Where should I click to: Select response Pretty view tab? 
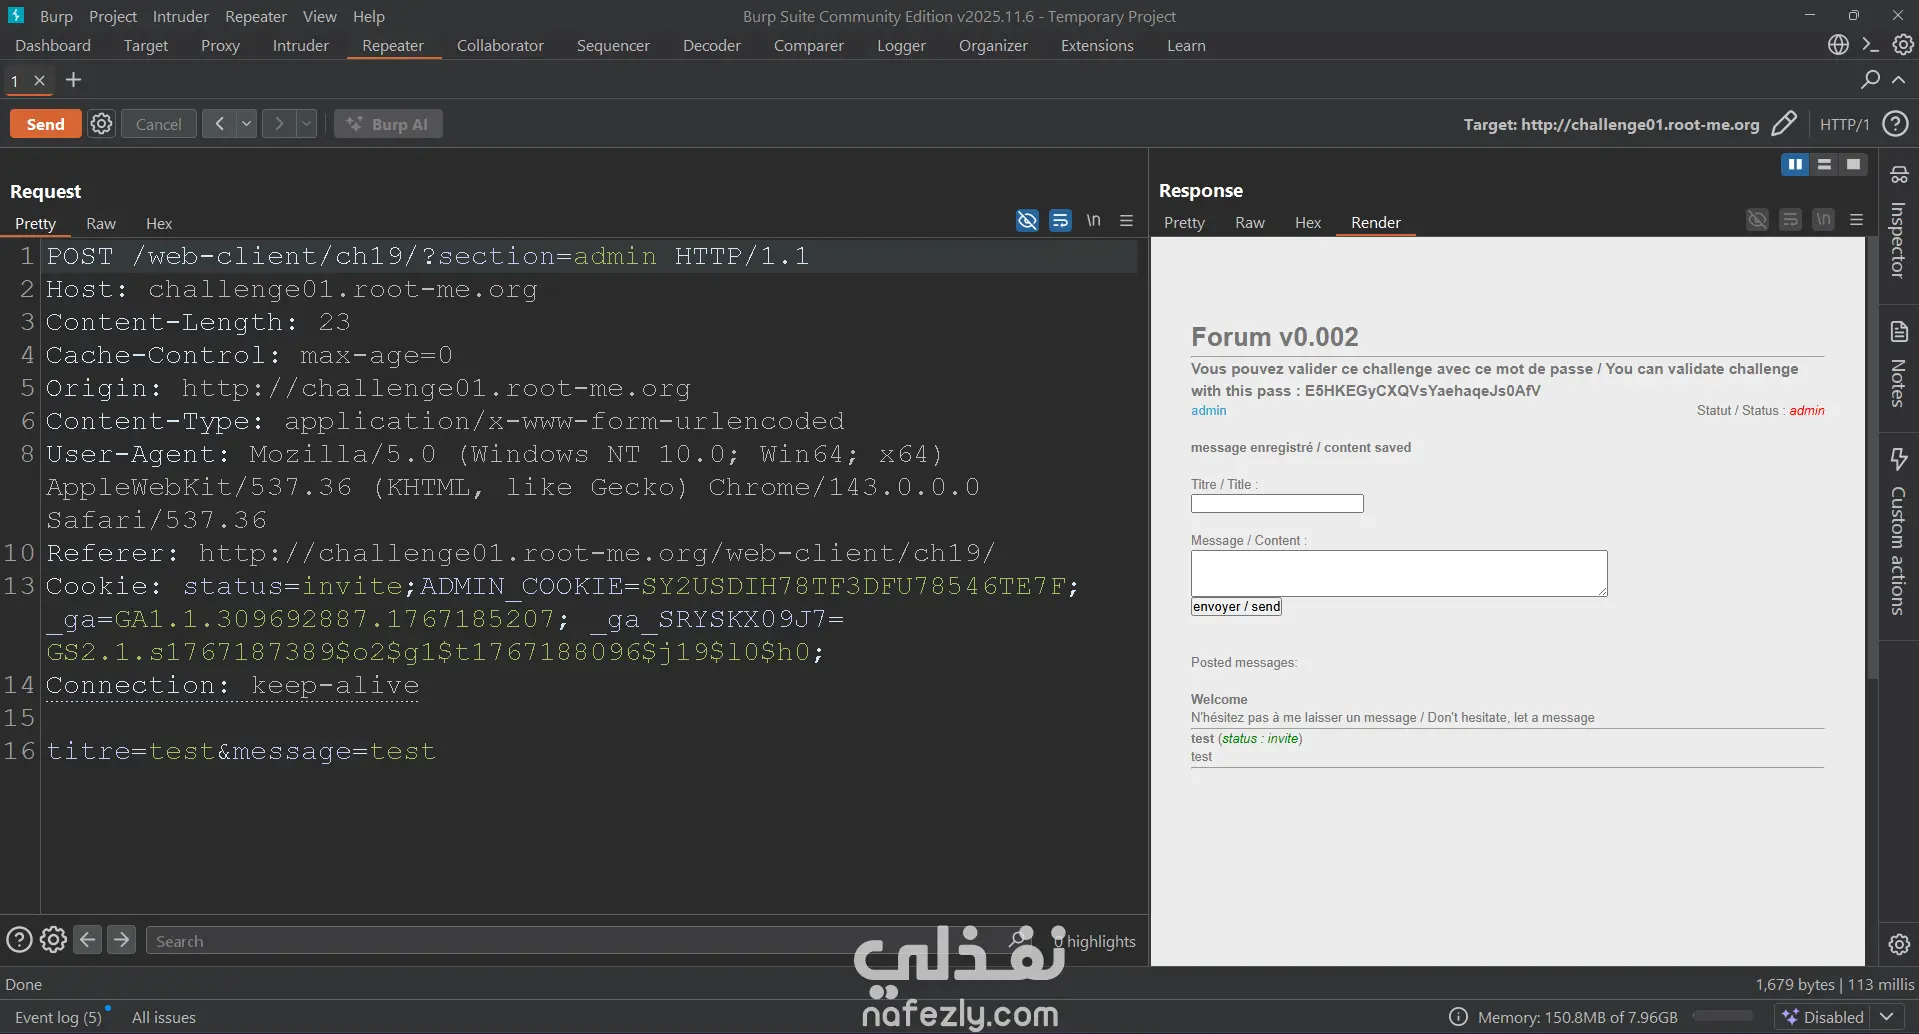coord(1184,222)
